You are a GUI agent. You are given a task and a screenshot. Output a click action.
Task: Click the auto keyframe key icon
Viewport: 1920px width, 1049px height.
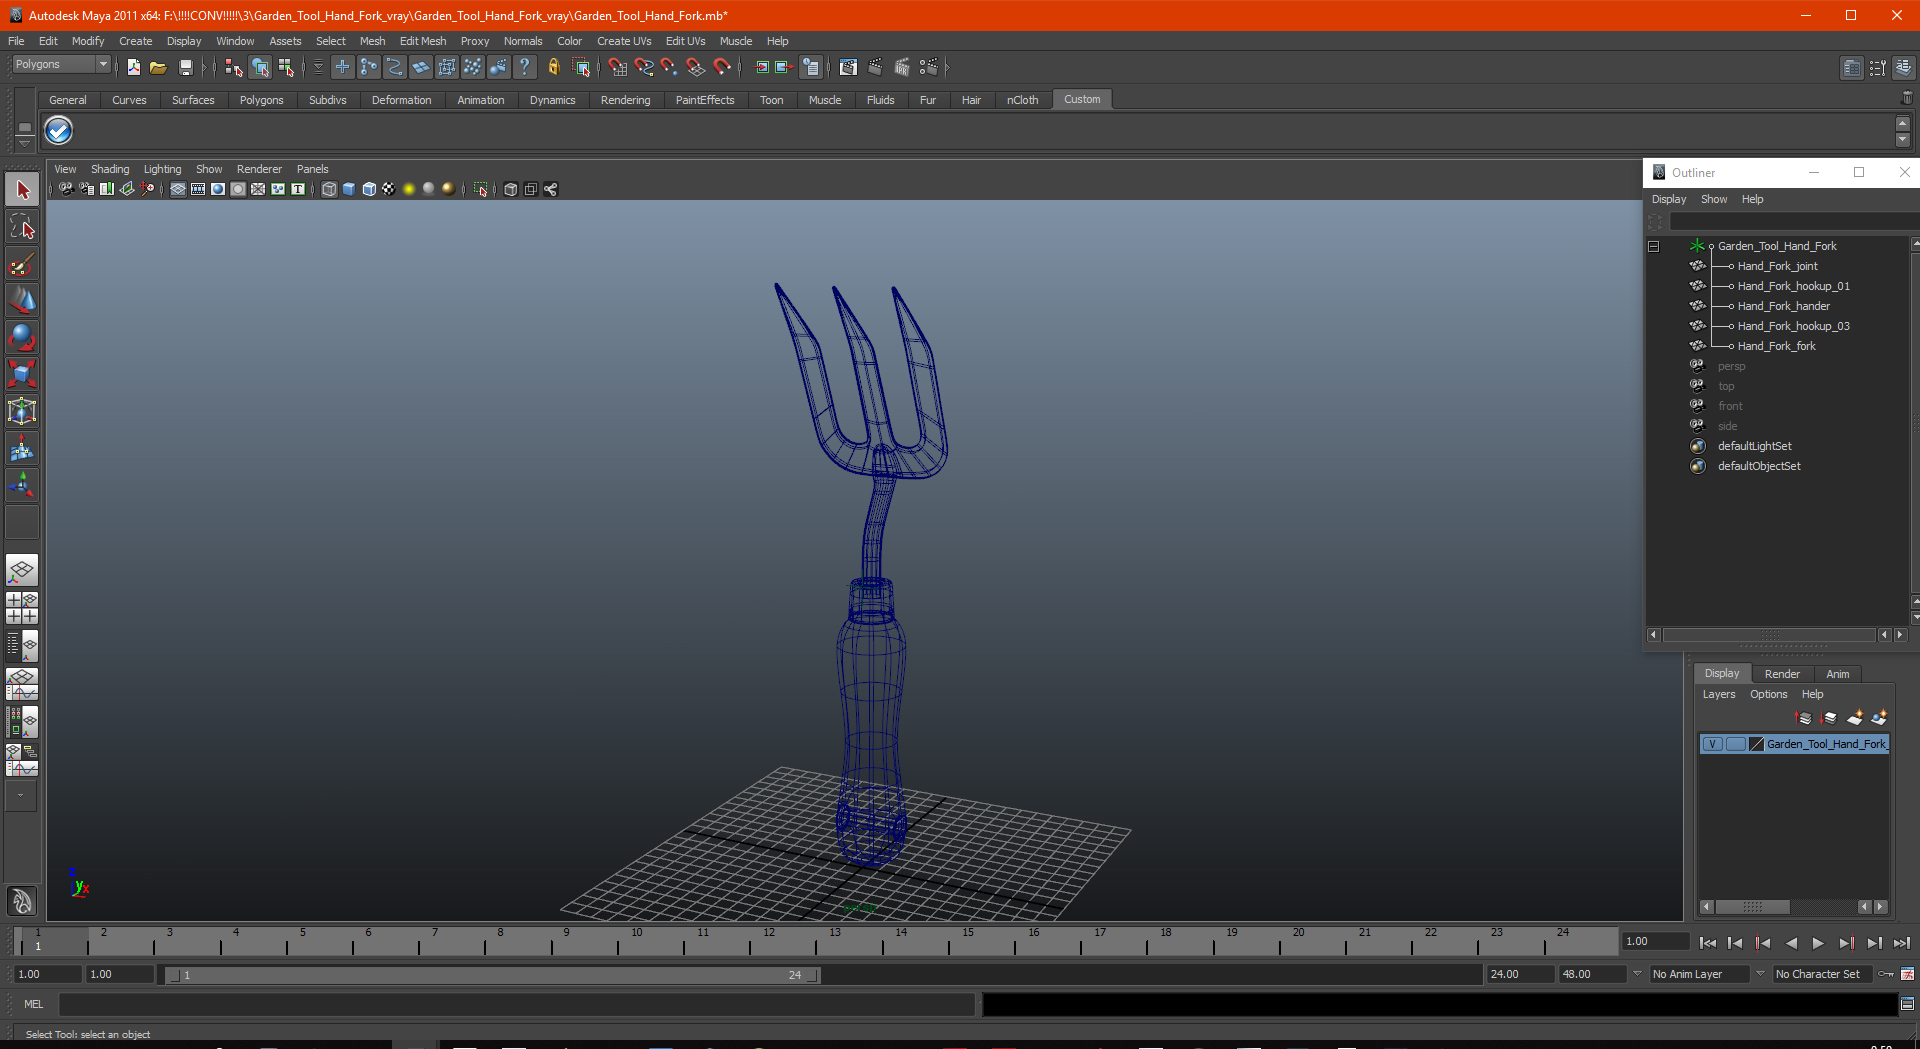(1886, 974)
